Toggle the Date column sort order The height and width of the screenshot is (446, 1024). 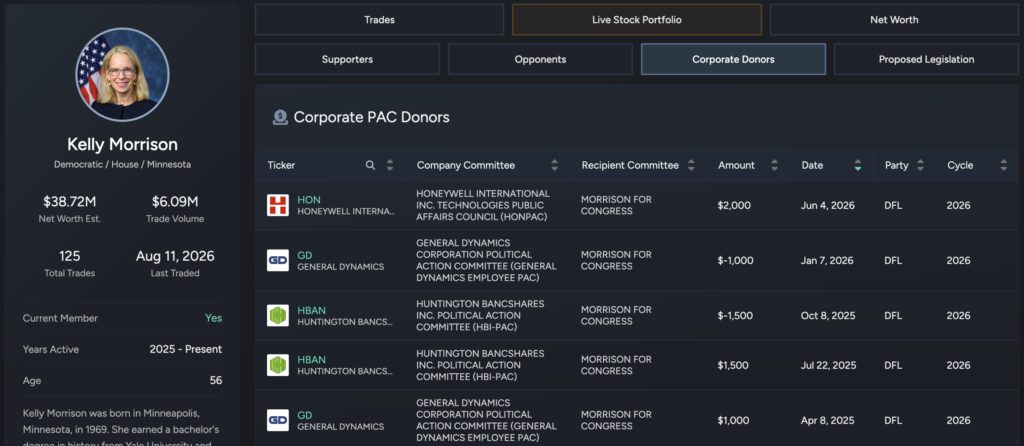tap(857, 165)
